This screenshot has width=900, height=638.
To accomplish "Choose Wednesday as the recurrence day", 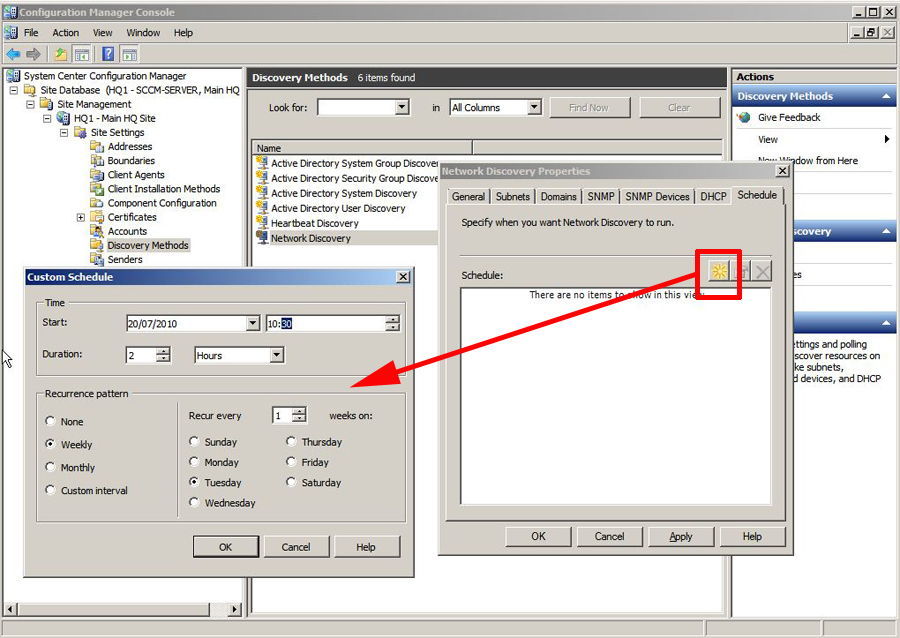I will (x=194, y=502).
